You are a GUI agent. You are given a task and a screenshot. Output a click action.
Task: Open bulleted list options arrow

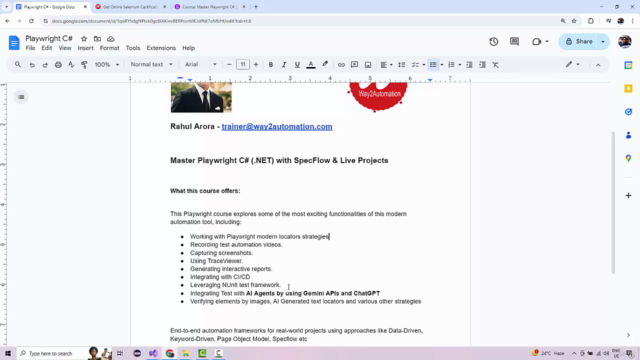(442, 65)
